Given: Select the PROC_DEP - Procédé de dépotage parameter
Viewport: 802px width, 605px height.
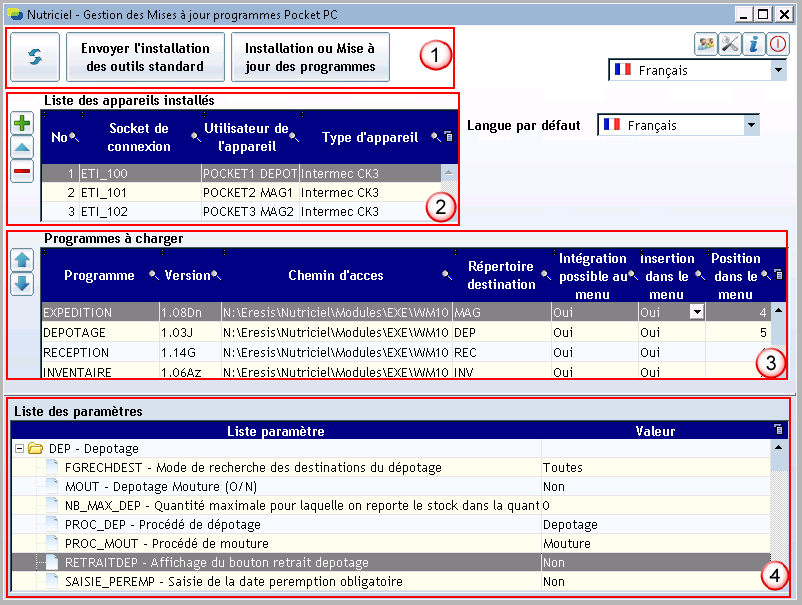Looking at the screenshot, I should pos(391,524).
